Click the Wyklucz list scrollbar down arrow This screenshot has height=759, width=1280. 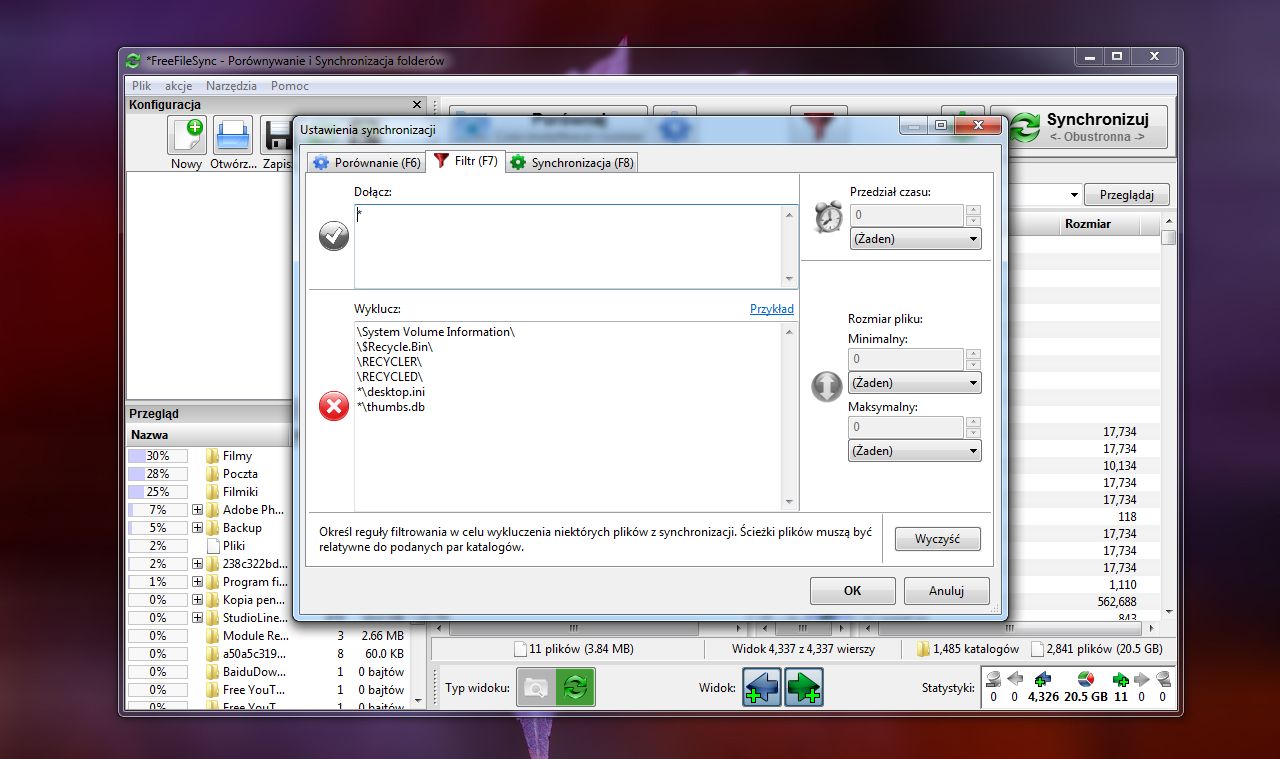click(790, 502)
